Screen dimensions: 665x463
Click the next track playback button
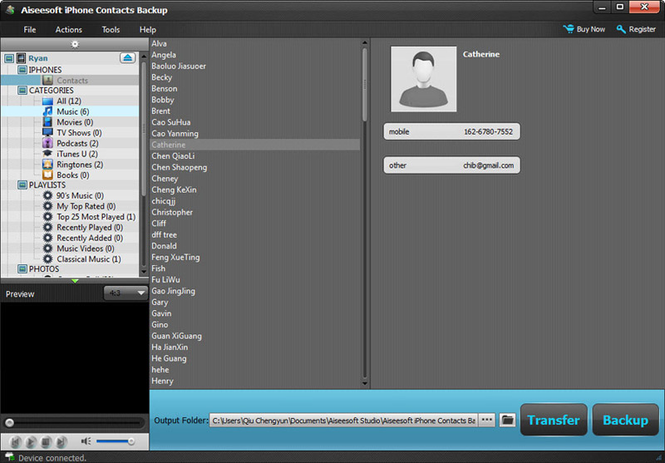(x=61, y=442)
